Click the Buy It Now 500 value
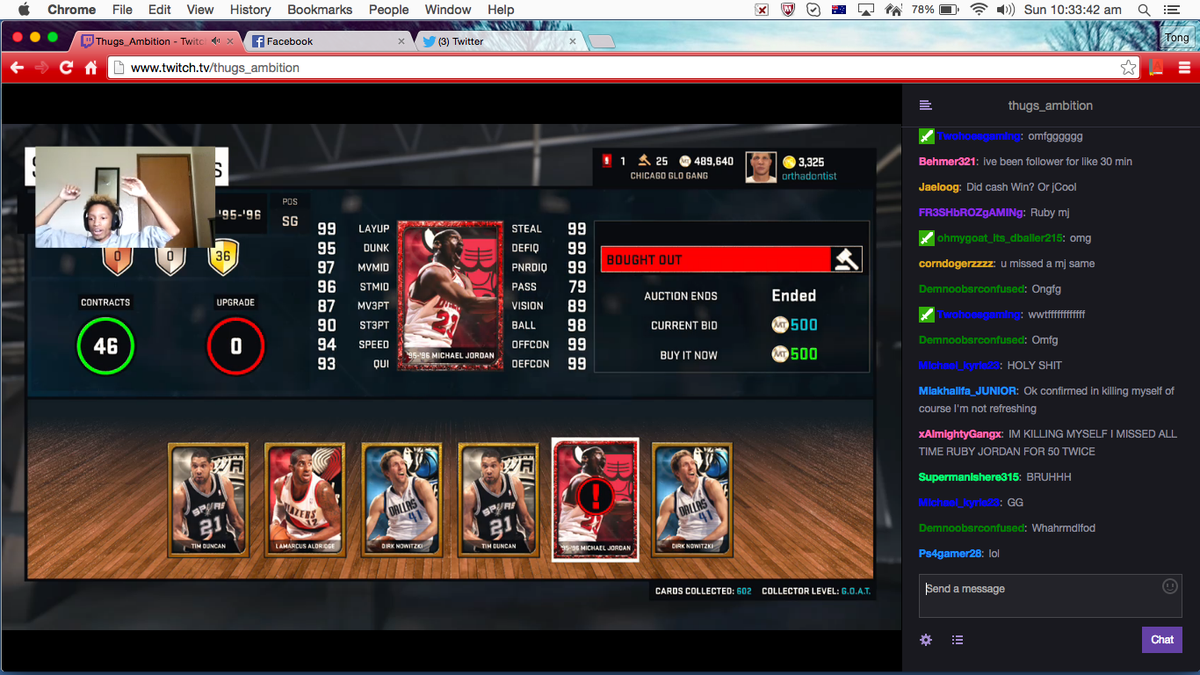 pyautogui.click(x=795, y=354)
